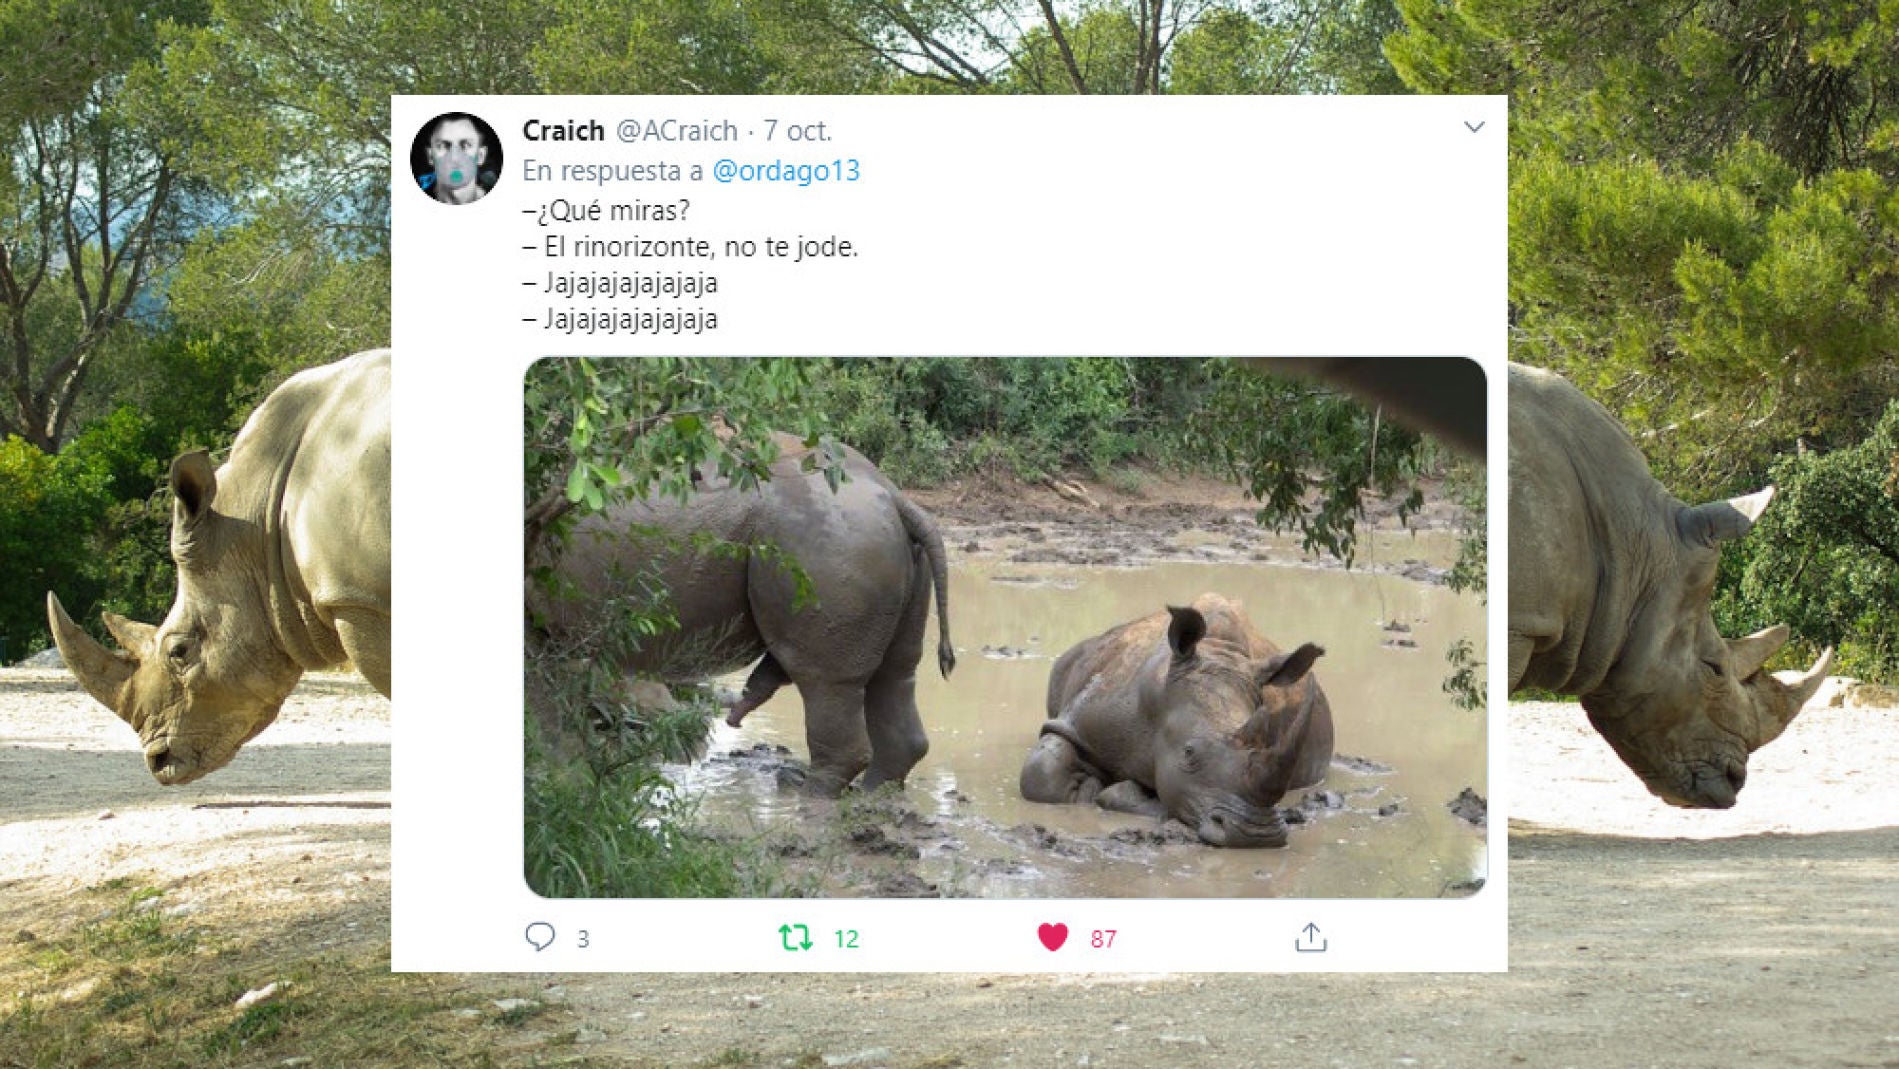This screenshot has width=1899, height=1069.
Task: Click the 'El rinorizonte, no te jode' line
Action: point(690,247)
